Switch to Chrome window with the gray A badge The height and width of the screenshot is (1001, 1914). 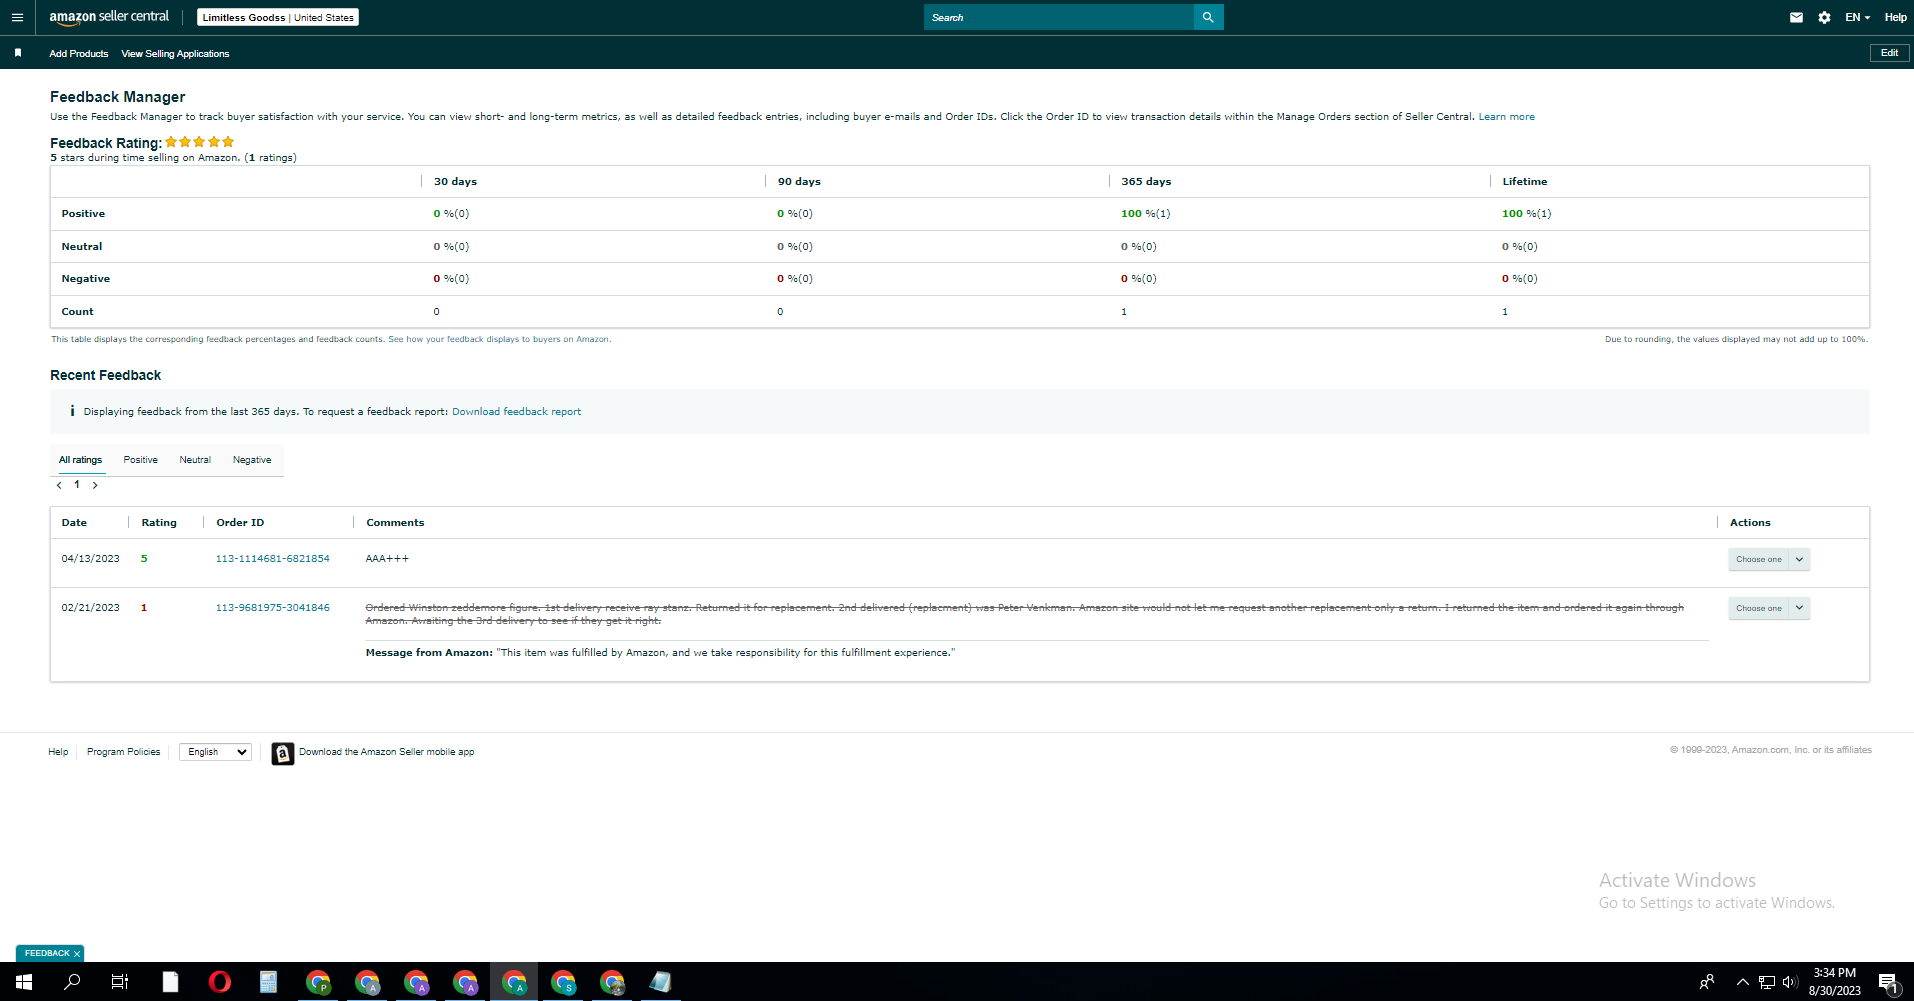point(367,982)
